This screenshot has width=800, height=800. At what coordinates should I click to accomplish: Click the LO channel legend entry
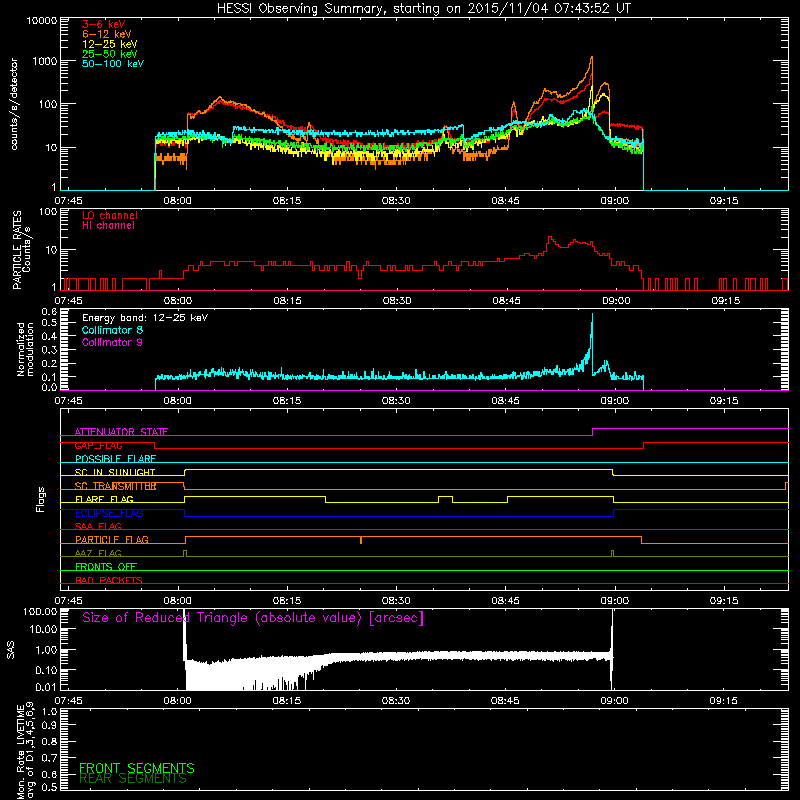click(x=110, y=215)
